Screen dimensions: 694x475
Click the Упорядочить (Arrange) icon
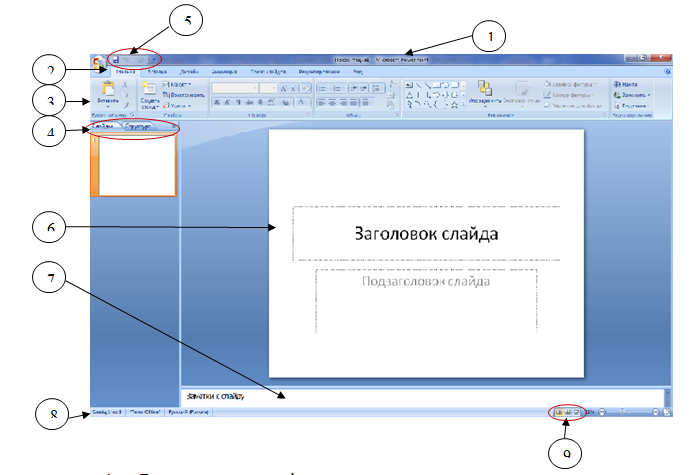click(483, 91)
